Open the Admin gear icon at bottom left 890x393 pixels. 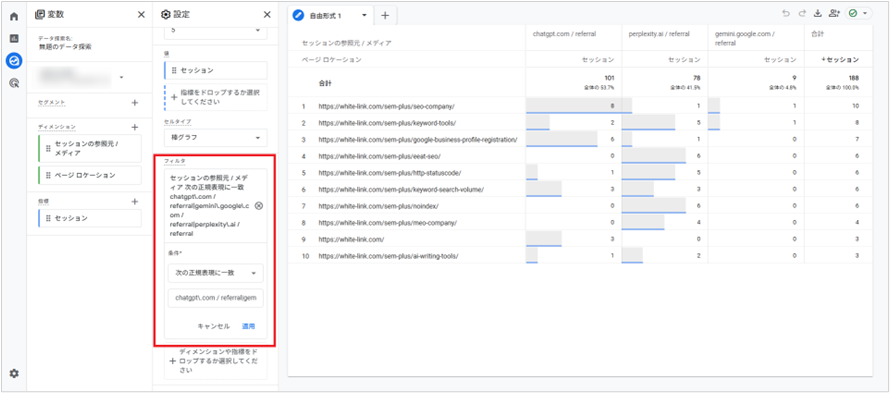[14, 373]
